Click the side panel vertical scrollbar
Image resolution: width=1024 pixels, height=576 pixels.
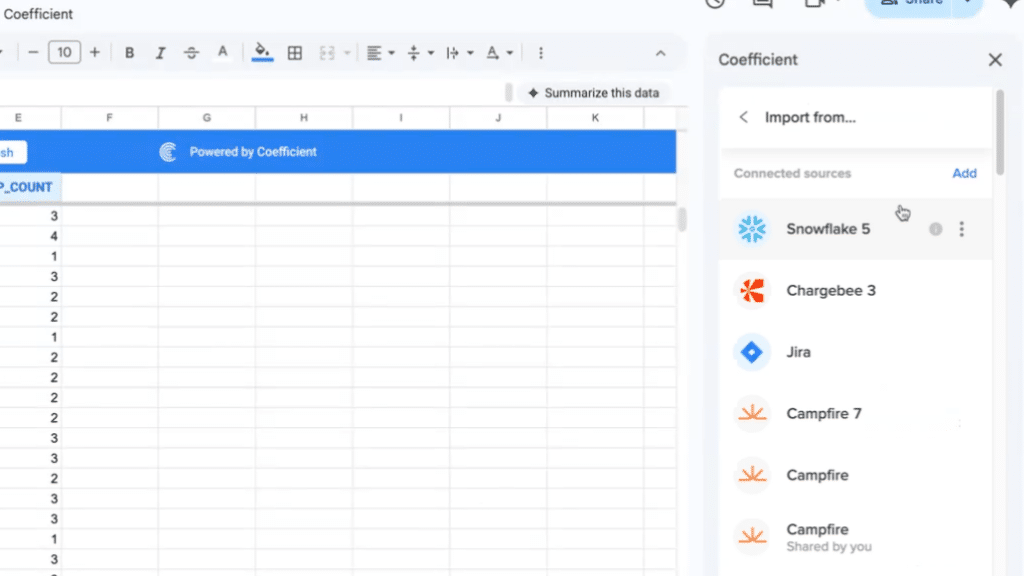click(999, 133)
